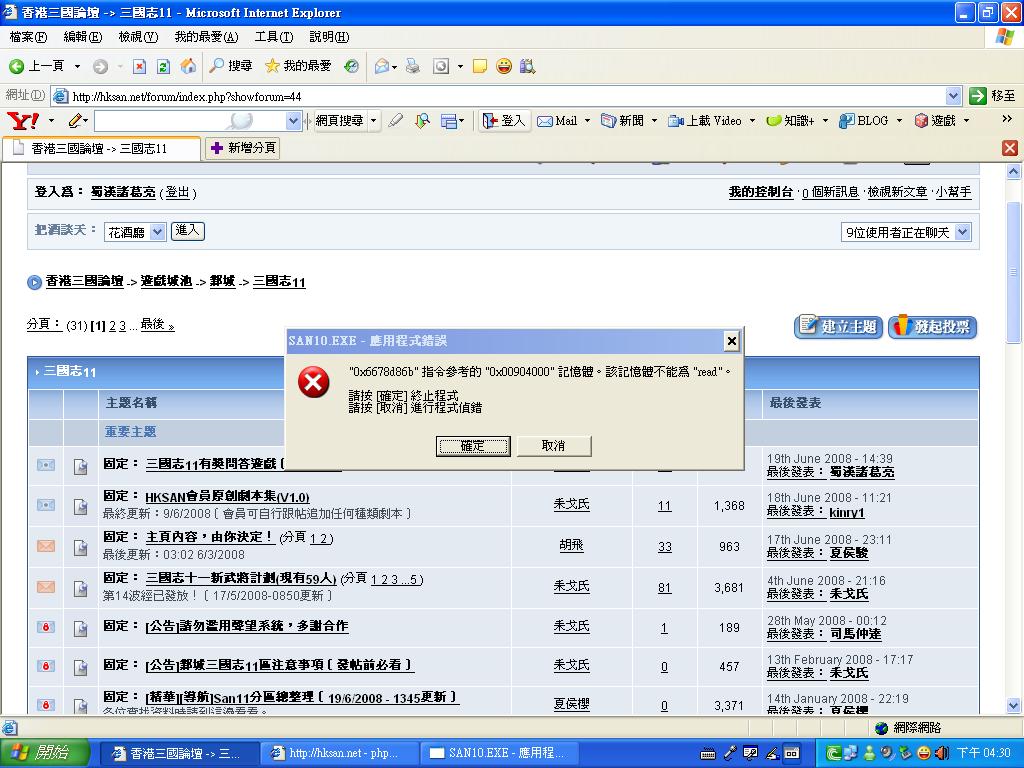Click the new tab button

point(243,148)
